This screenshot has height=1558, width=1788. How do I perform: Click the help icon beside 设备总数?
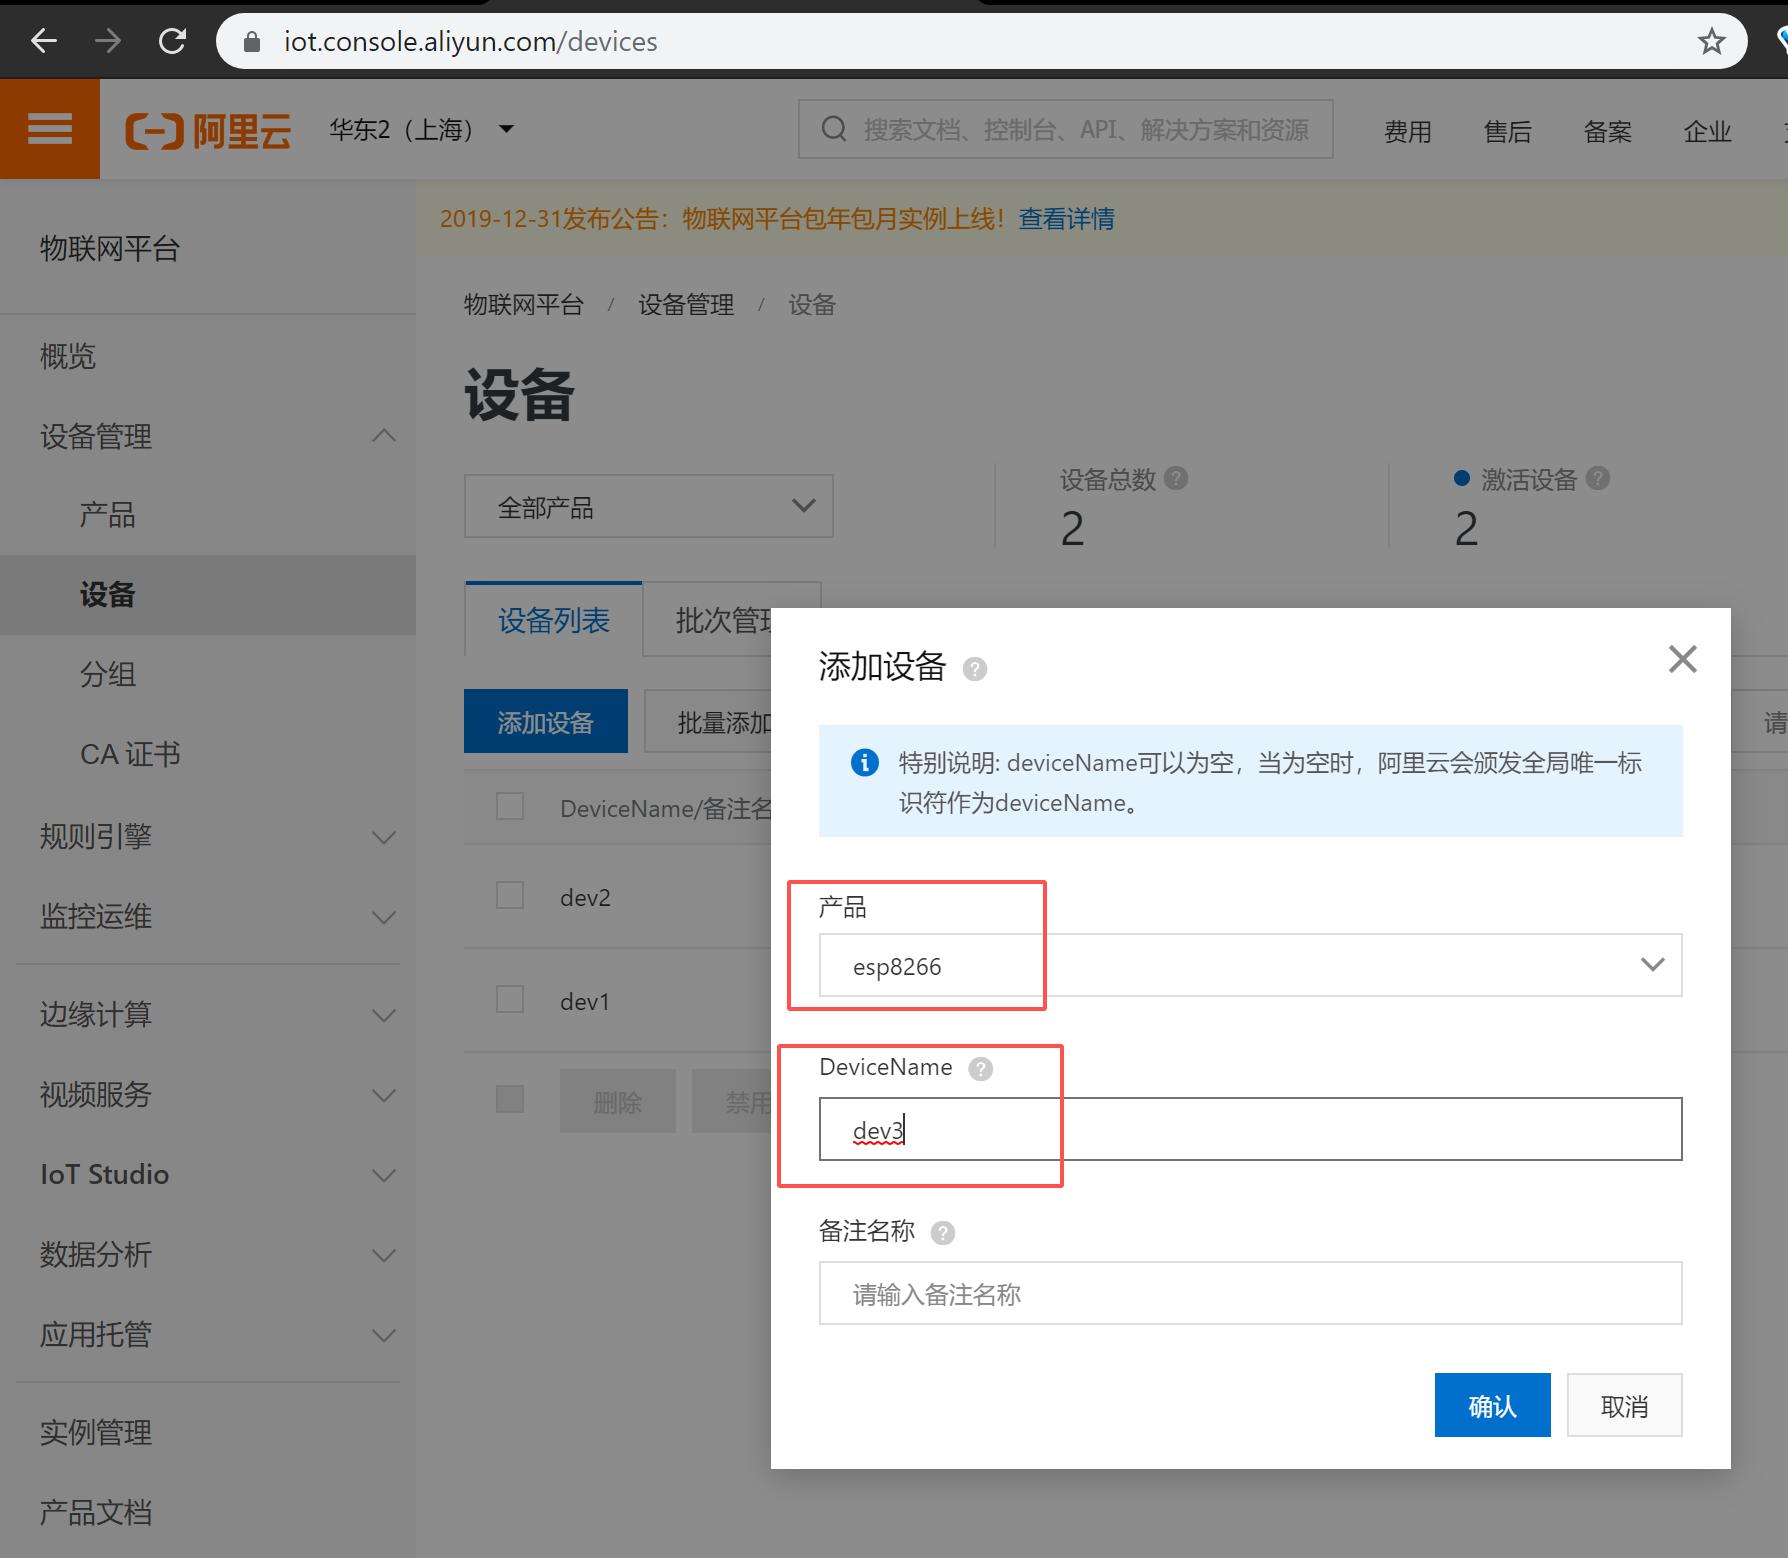1178,479
